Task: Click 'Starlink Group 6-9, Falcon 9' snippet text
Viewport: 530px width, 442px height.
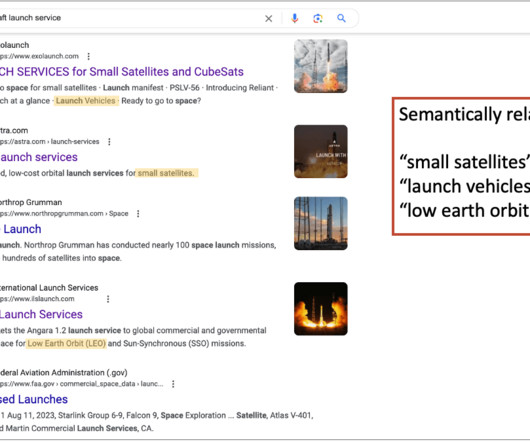Action: [107, 416]
